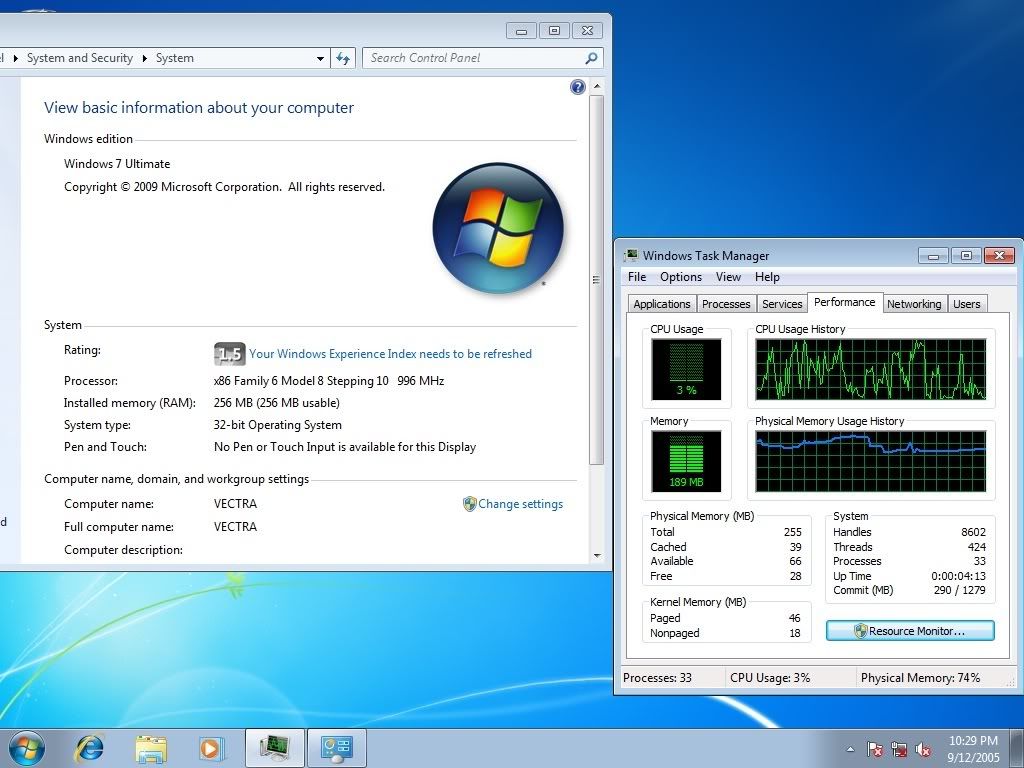
Task: Click the Resource Monitor button
Action: point(910,631)
